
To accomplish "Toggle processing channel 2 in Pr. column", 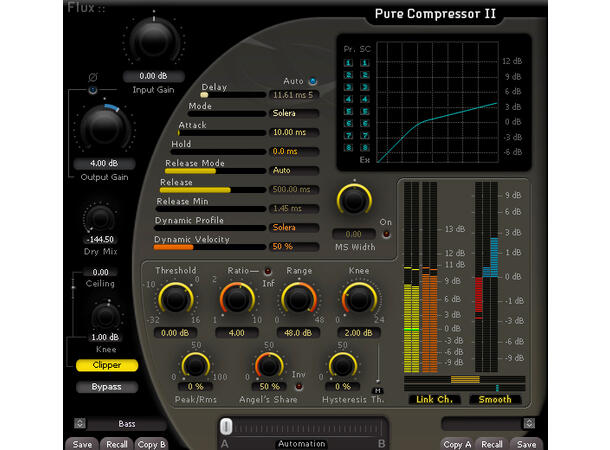I will [349, 75].
